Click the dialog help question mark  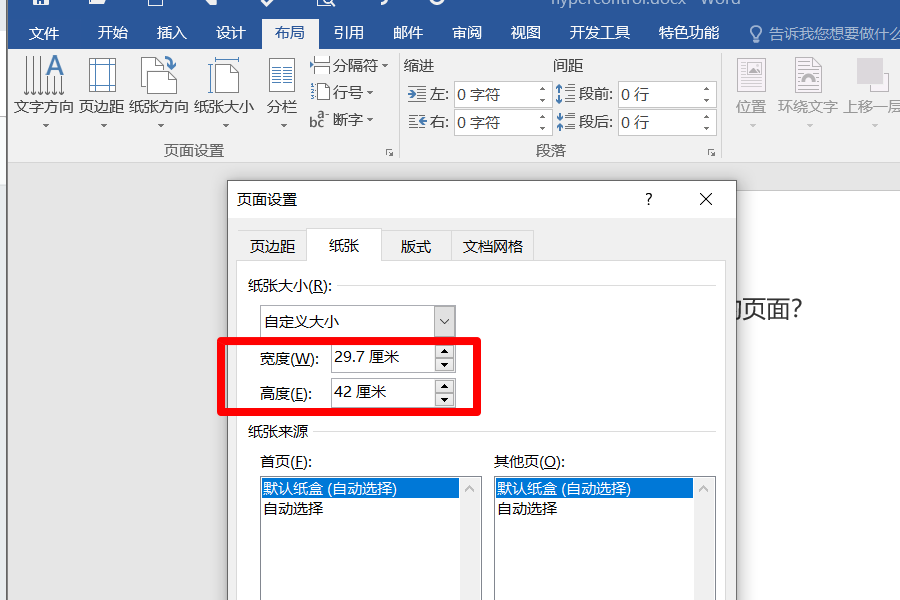(x=648, y=199)
